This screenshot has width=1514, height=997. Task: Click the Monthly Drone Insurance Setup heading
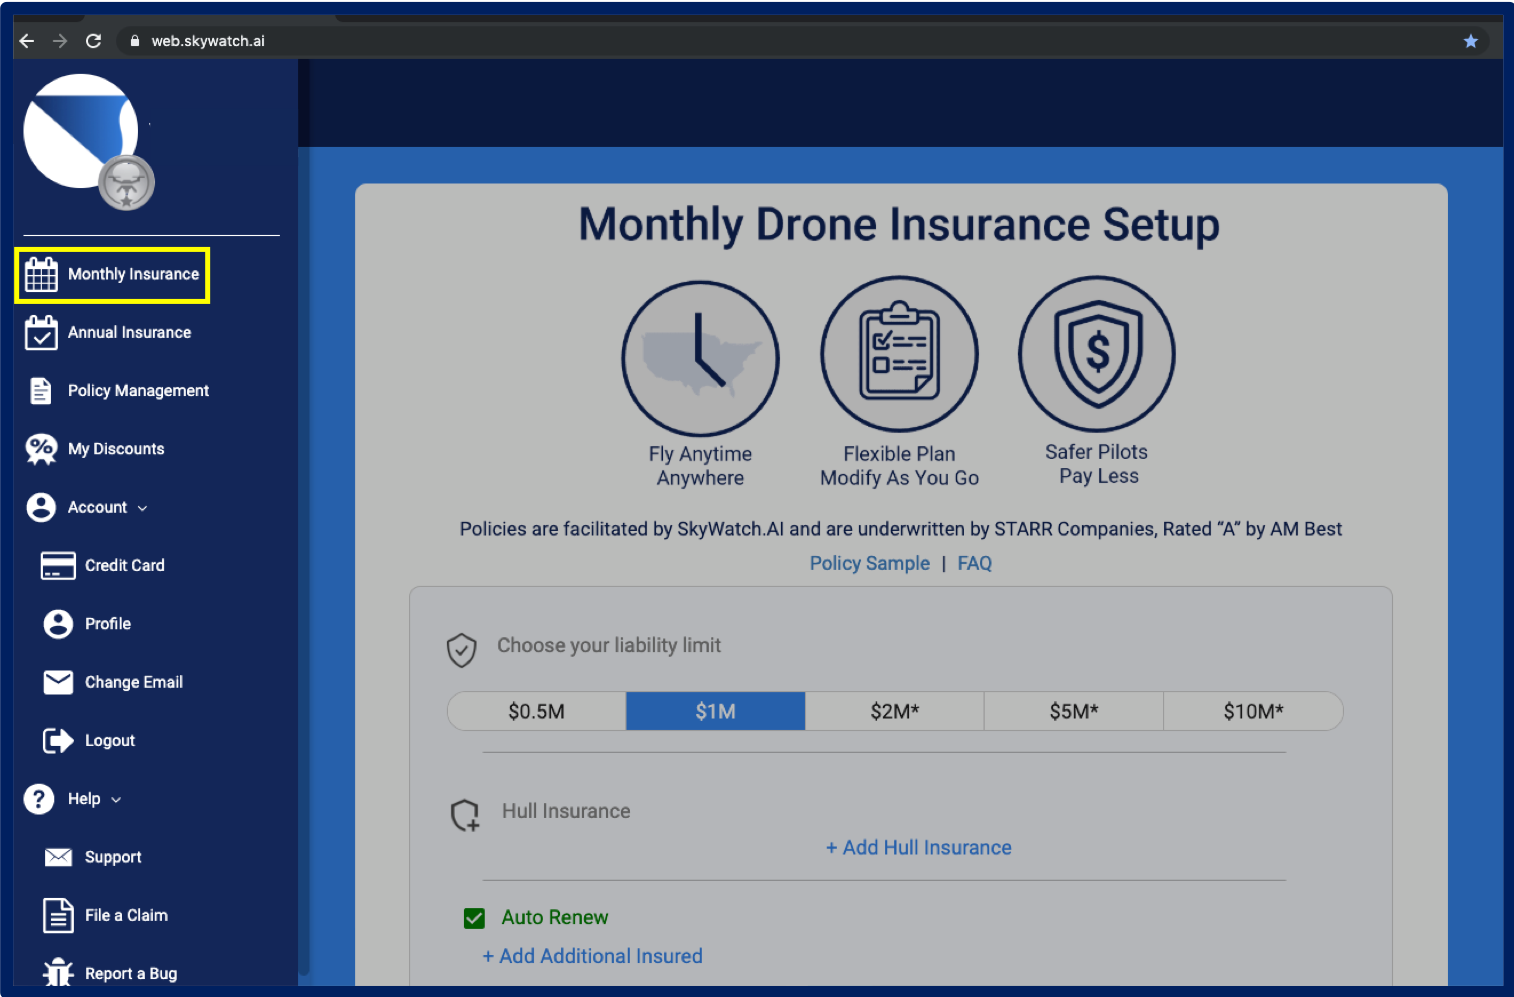pyautogui.click(x=899, y=225)
